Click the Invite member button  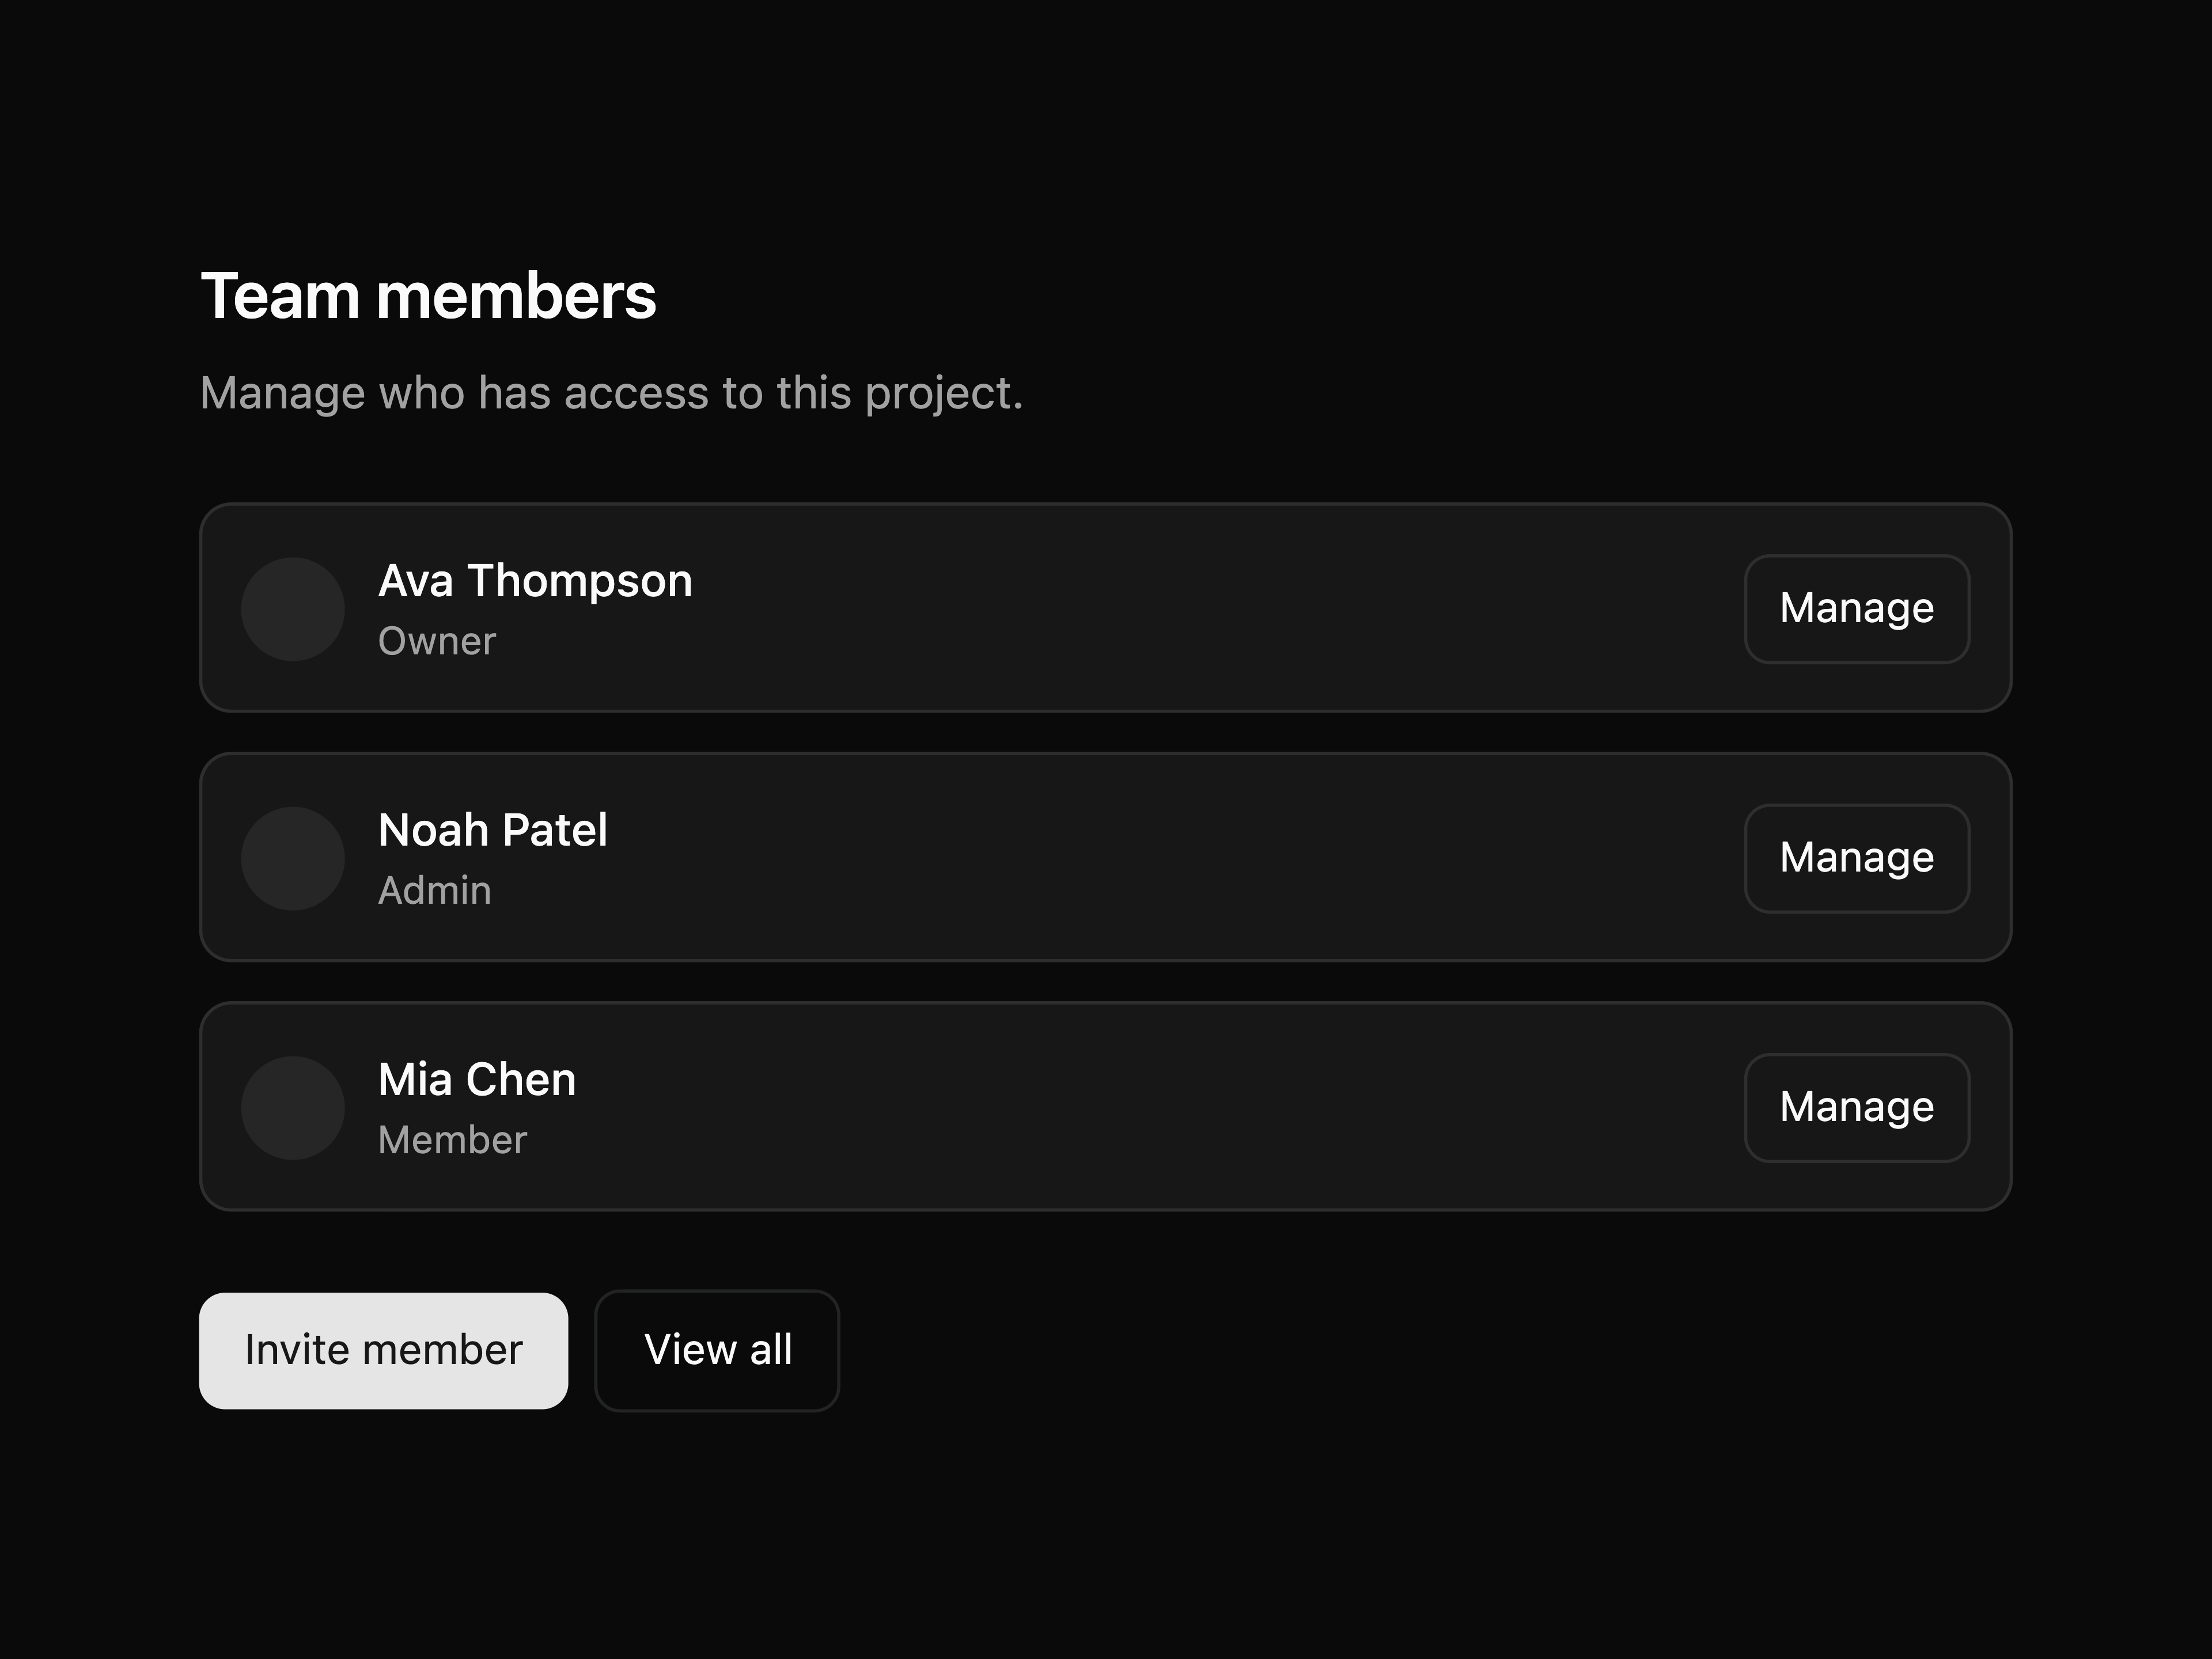384,1350
